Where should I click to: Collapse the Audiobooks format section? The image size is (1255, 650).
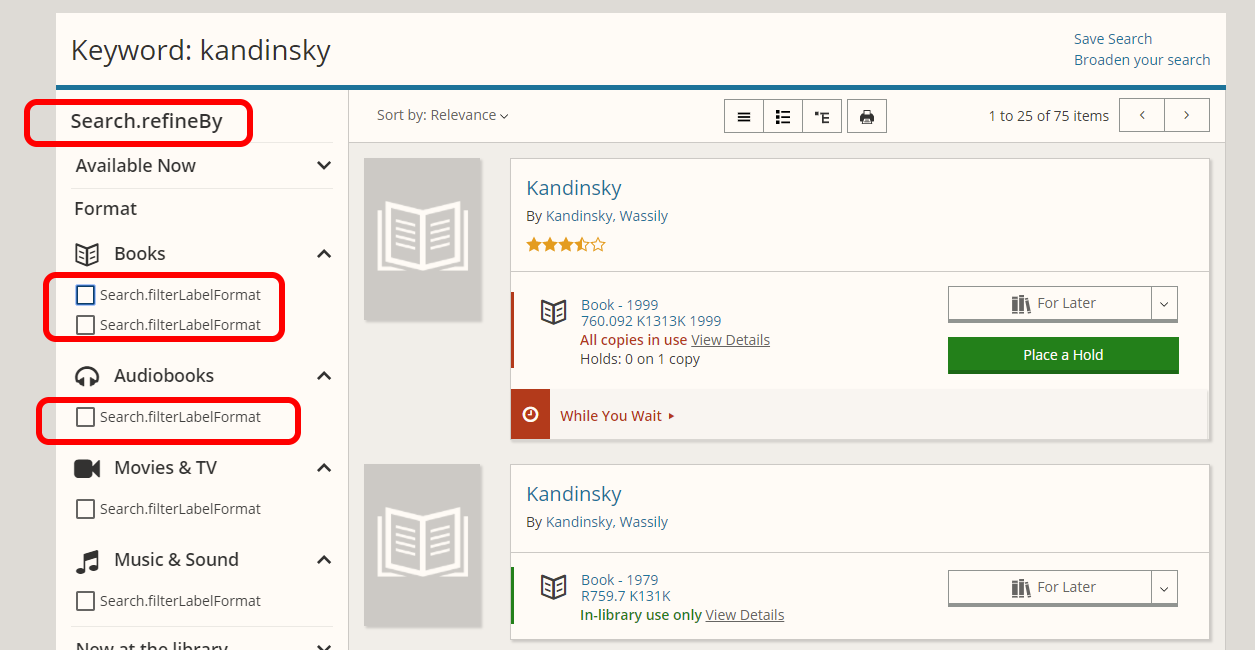[x=323, y=376]
